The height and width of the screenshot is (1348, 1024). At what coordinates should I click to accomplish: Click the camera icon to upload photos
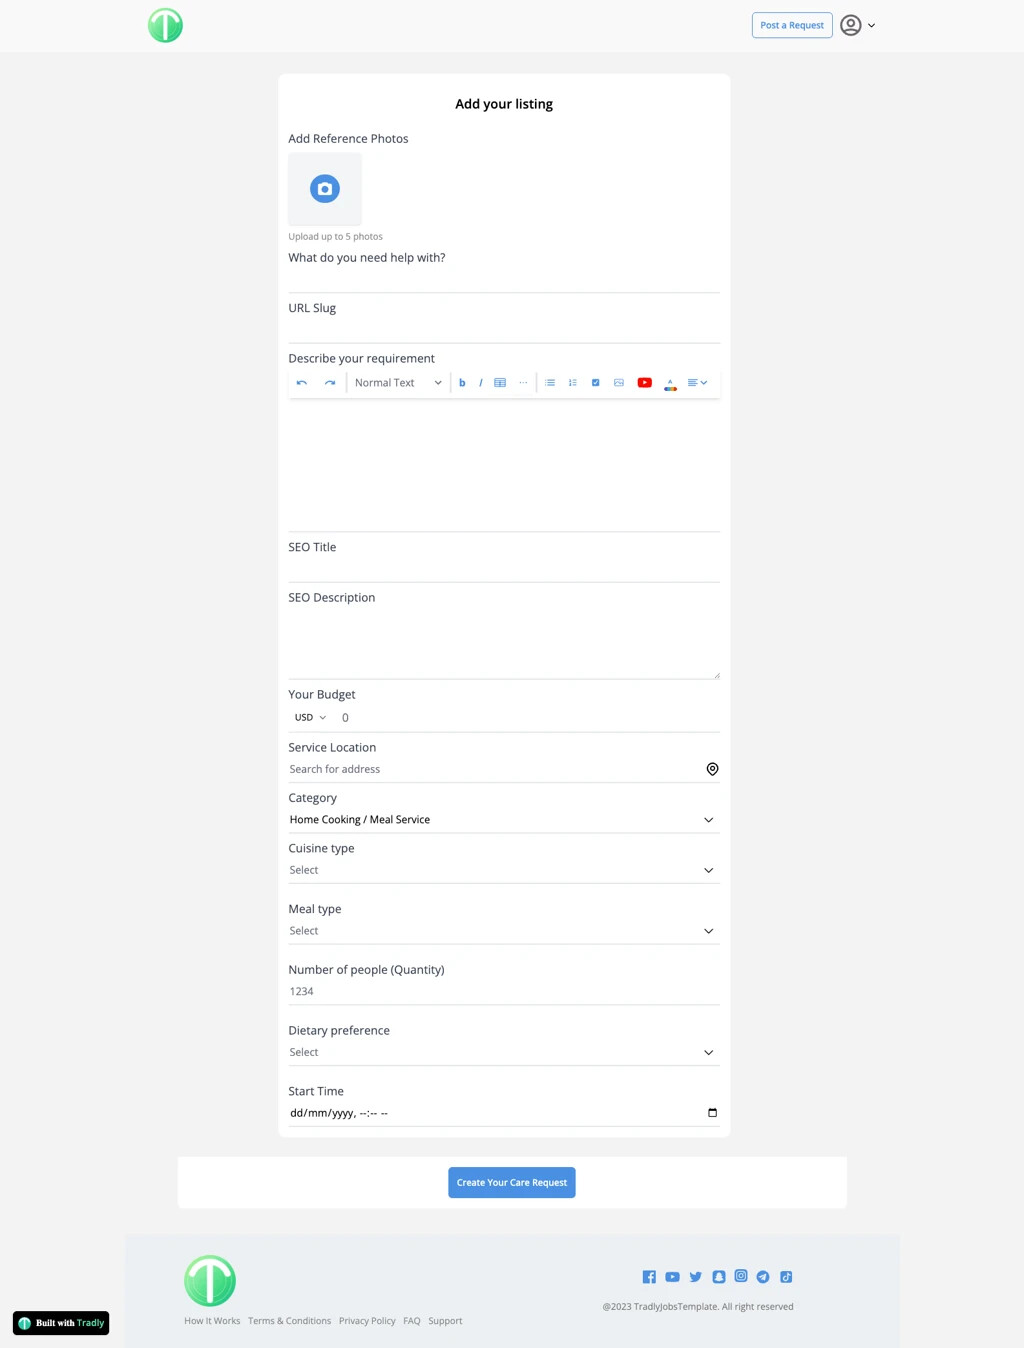click(325, 189)
